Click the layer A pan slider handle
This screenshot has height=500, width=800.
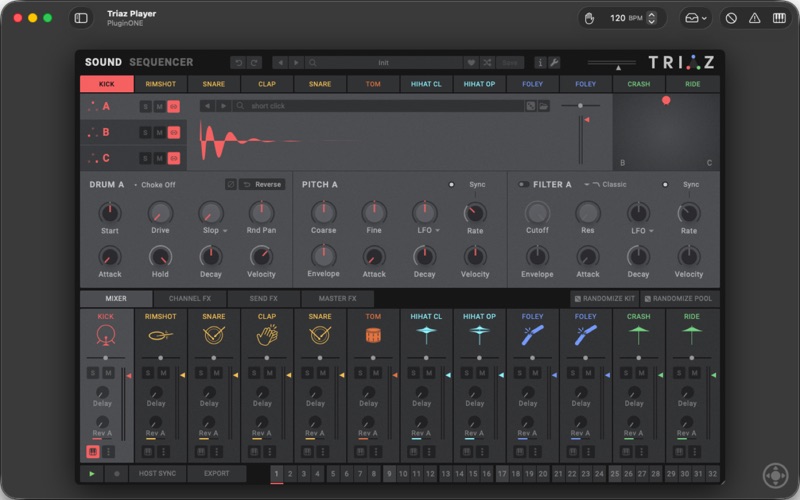point(580,106)
